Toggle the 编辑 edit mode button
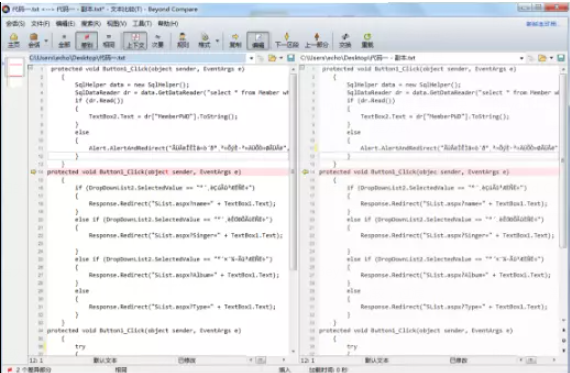The width and height of the screenshot is (570, 373). tap(258, 40)
